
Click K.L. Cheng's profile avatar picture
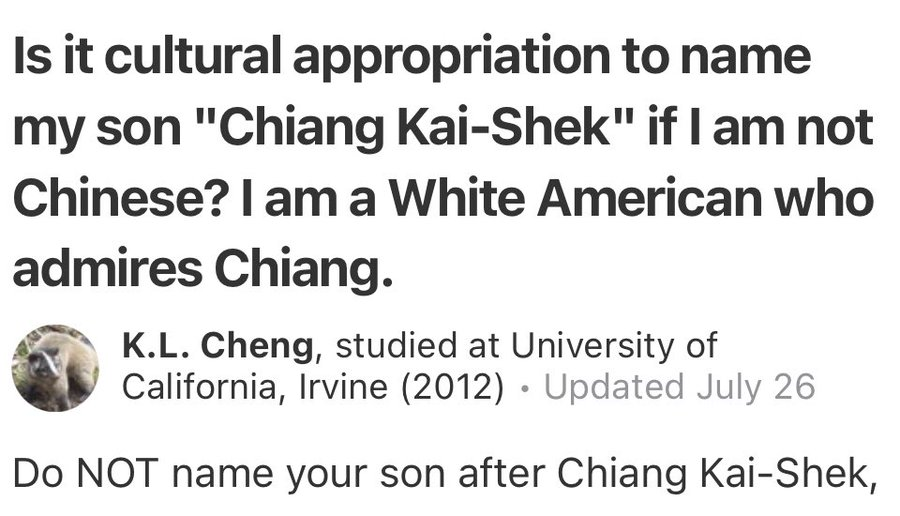[55, 368]
